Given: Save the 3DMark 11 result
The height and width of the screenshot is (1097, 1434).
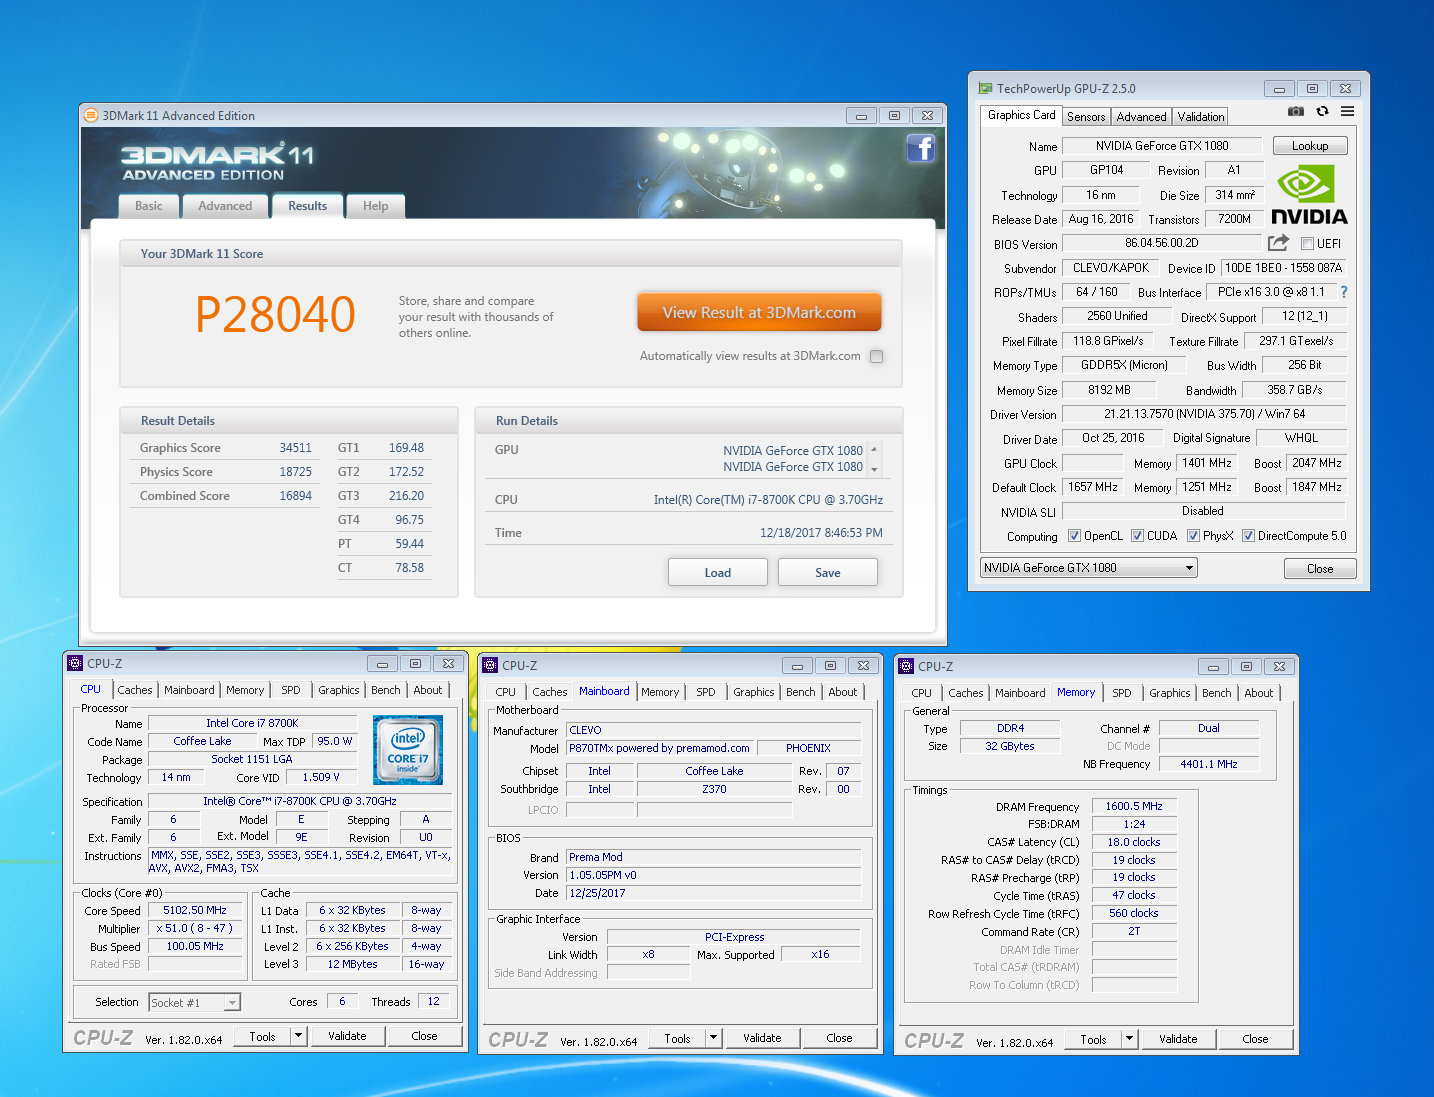Looking at the screenshot, I should 828,572.
